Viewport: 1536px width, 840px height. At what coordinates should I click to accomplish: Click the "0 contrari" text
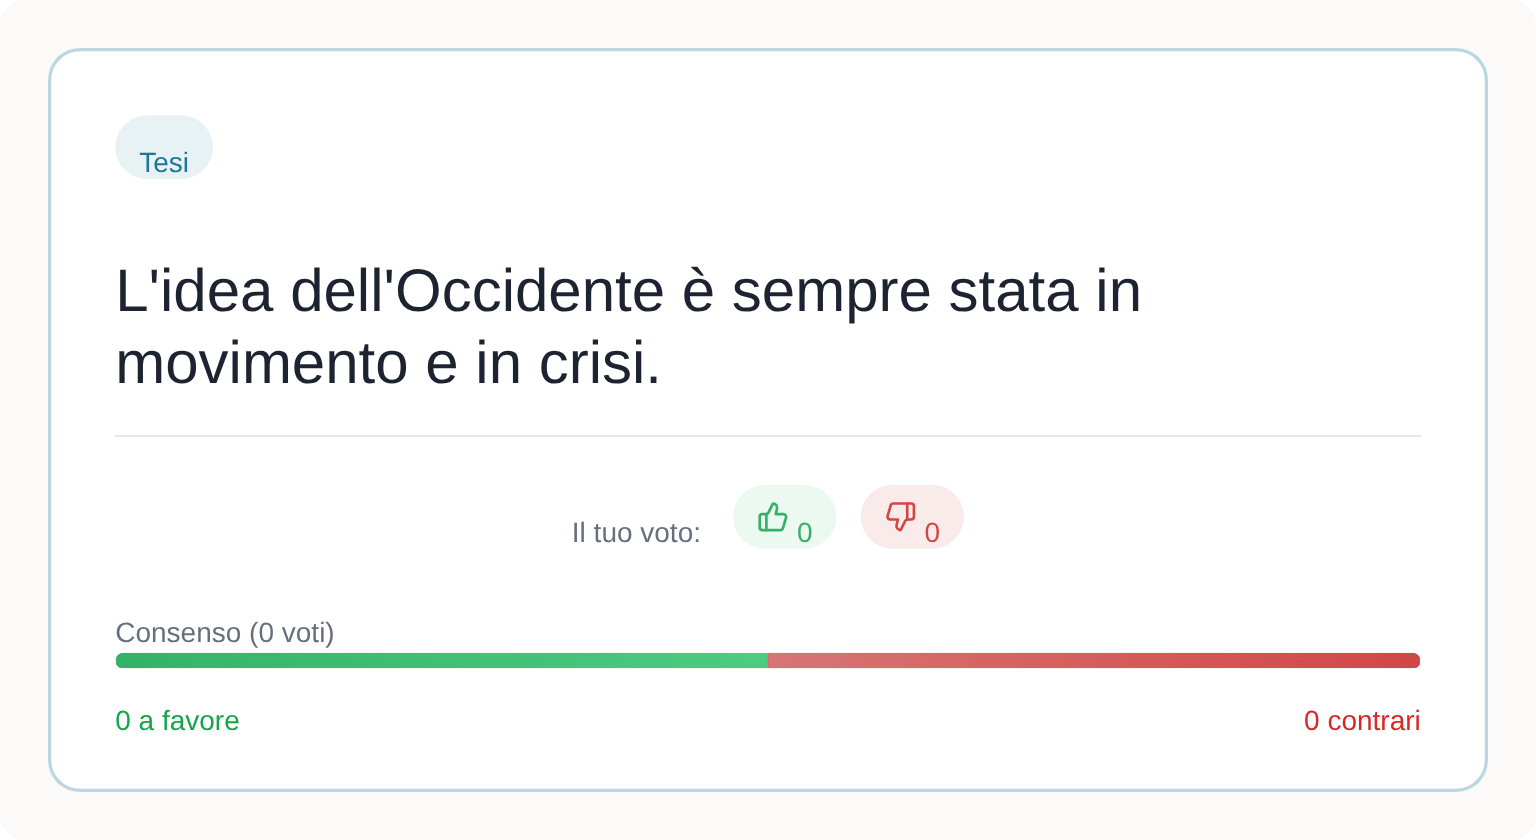(1362, 721)
